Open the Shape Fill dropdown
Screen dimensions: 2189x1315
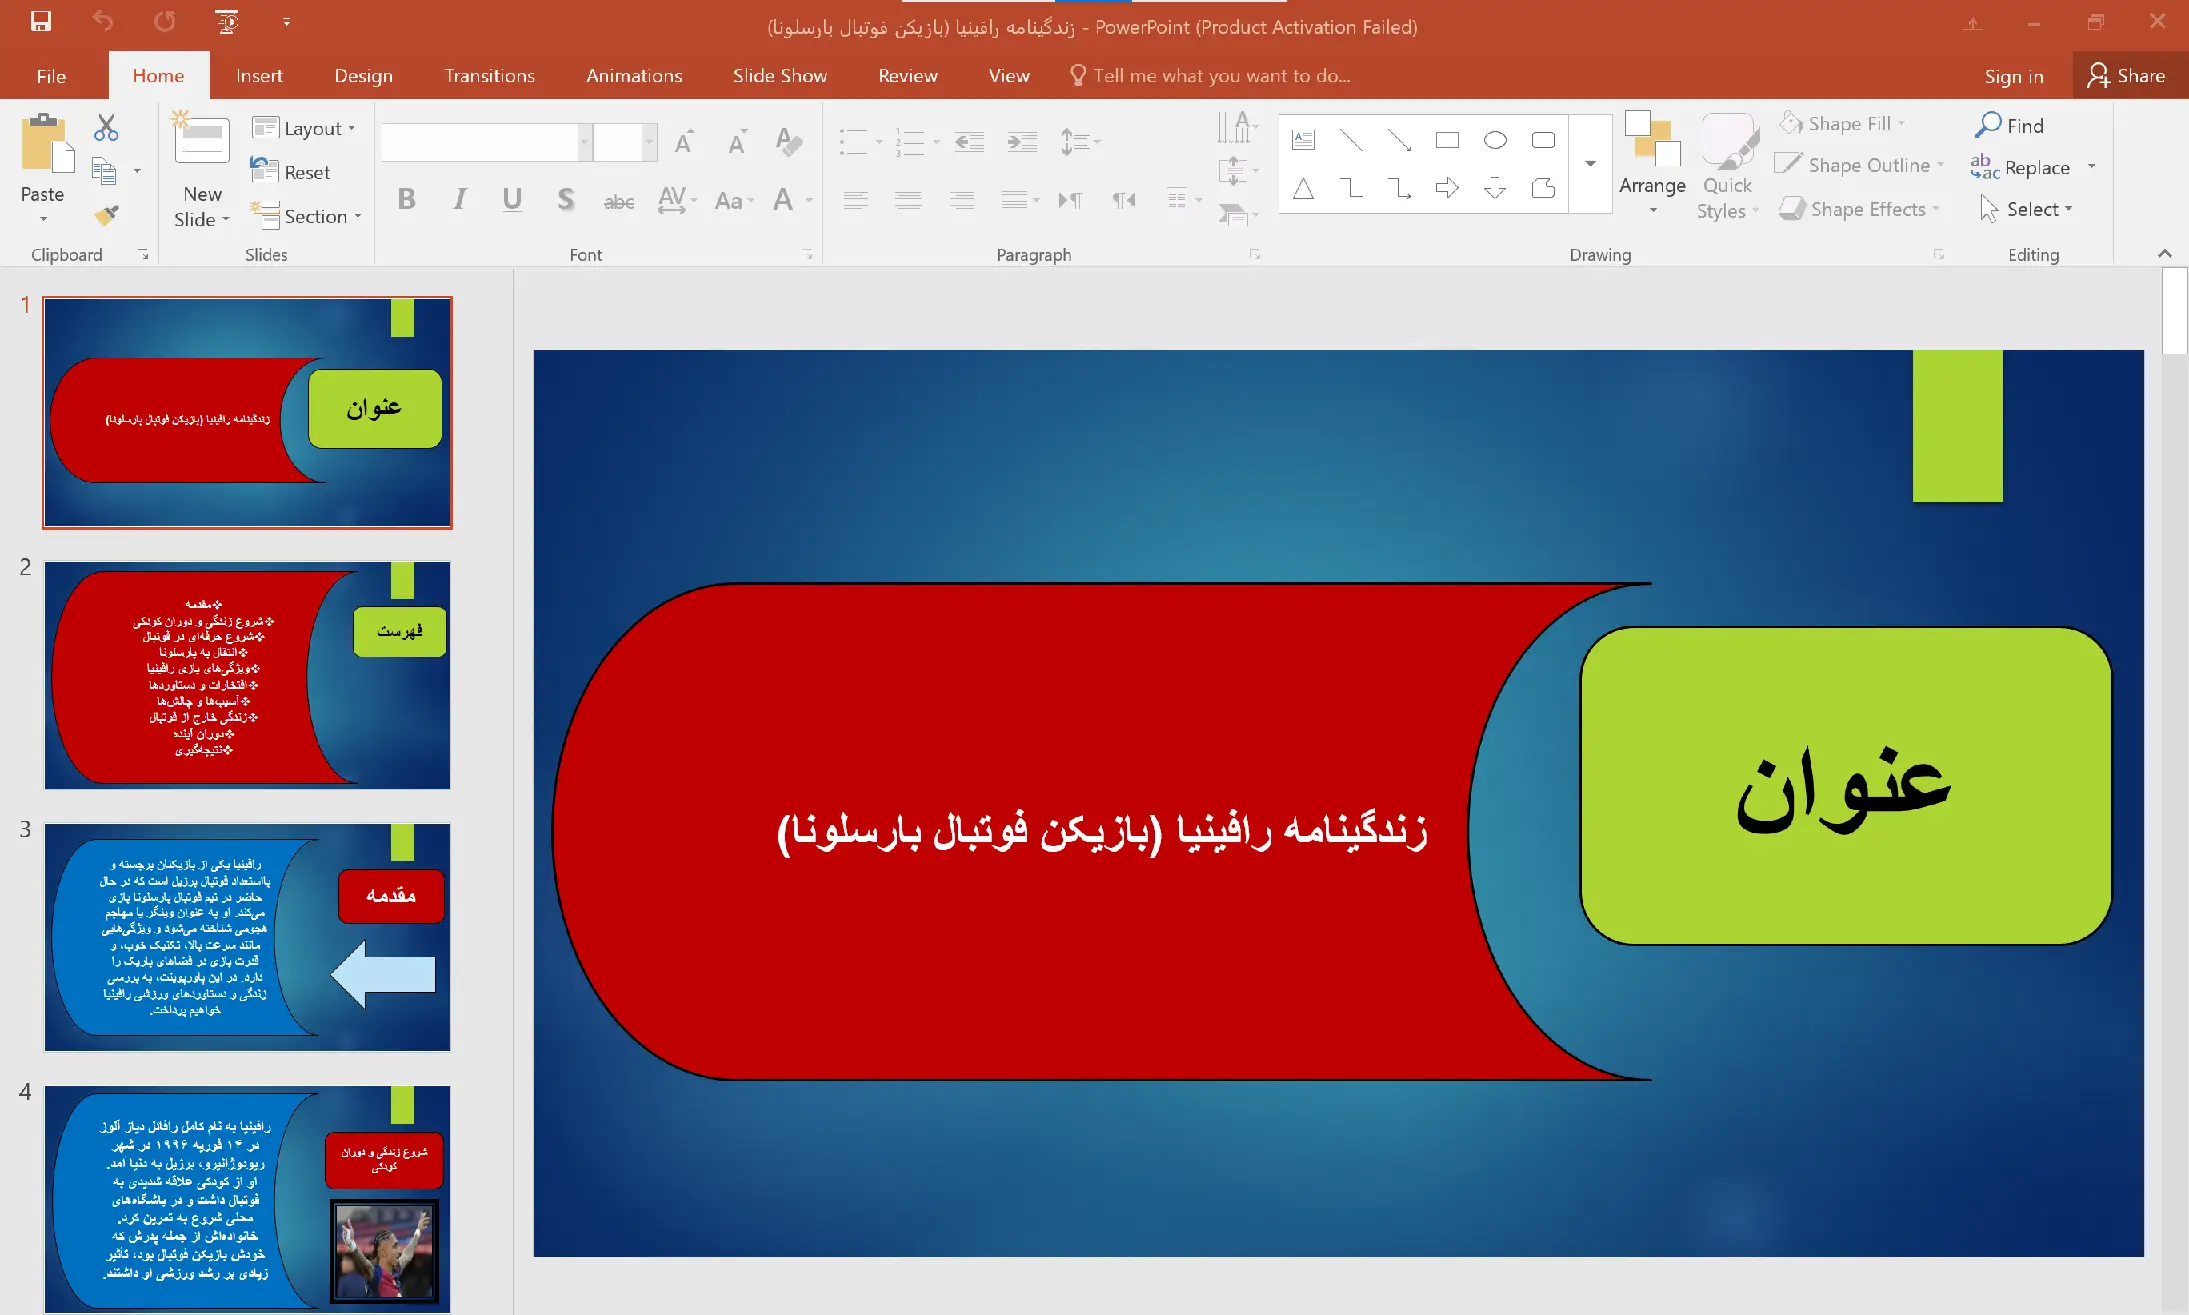click(x=1842, y=123)
